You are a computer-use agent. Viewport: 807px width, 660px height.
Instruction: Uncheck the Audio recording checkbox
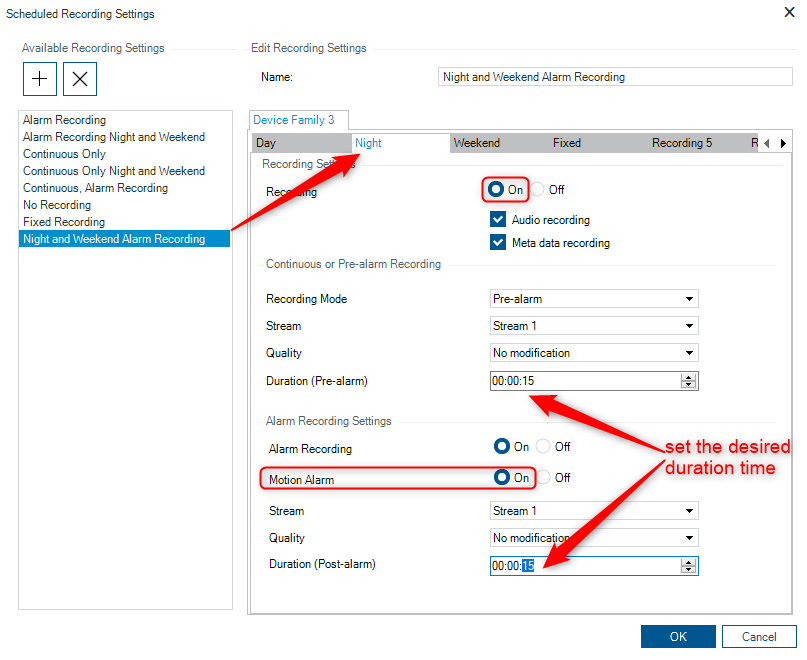click(x=498, y=220)
